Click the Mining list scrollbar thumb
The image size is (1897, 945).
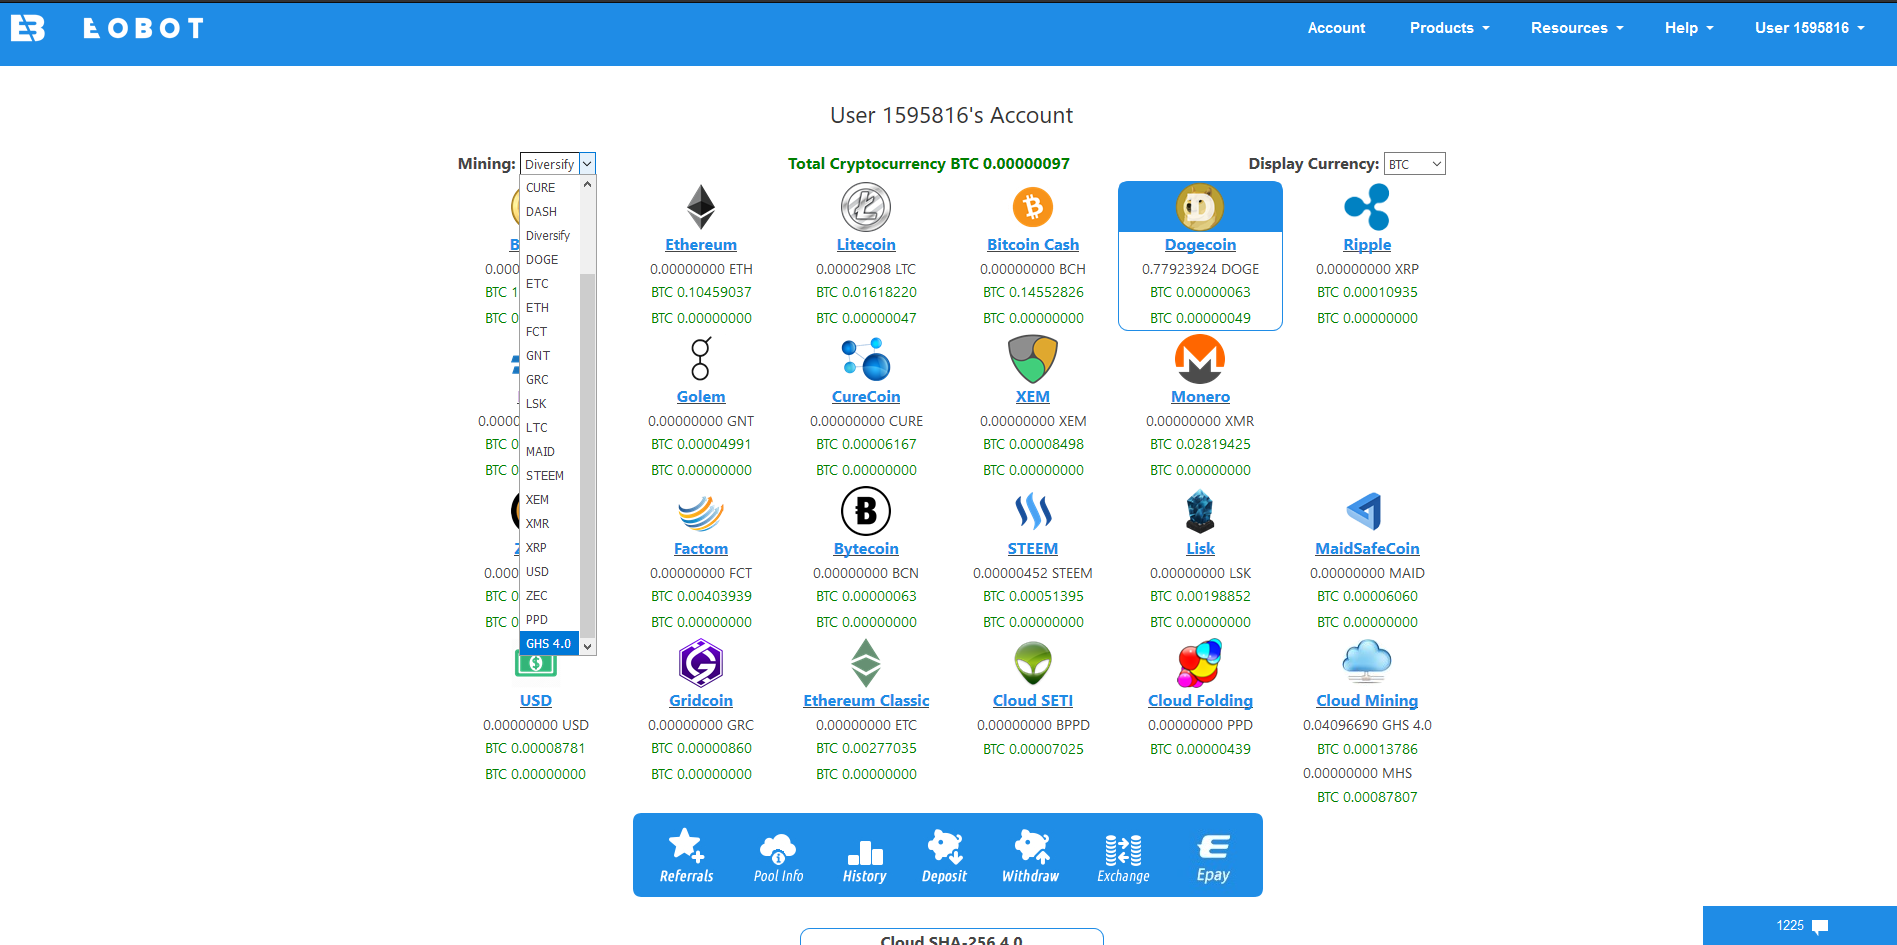coord(588,455)
